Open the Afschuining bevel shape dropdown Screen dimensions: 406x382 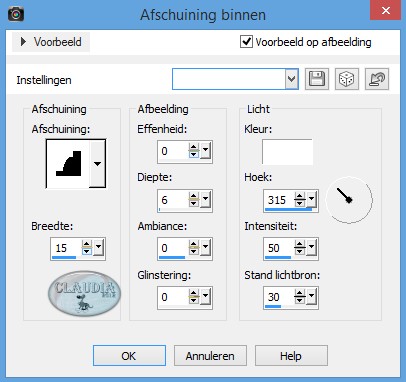[97, 164]
